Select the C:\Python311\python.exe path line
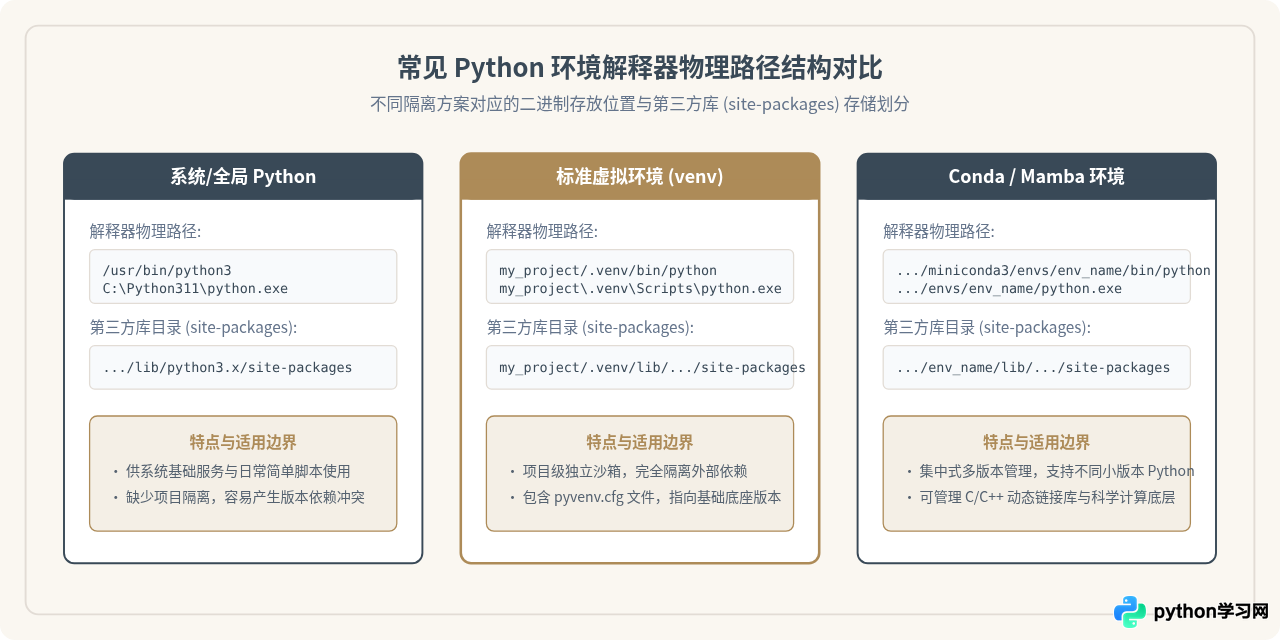The image size is (1280, 640). 195,288
